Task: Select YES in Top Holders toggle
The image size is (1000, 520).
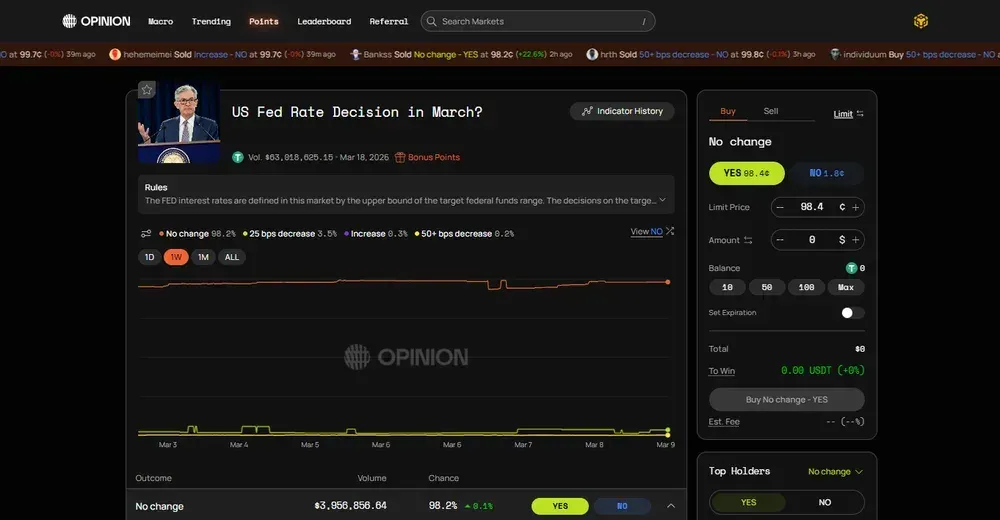Action: 748,502
